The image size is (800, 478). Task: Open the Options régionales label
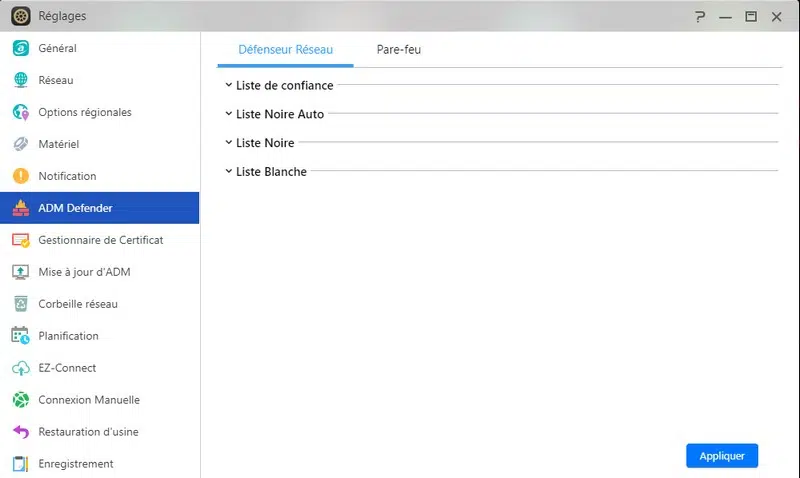(85, 112)
